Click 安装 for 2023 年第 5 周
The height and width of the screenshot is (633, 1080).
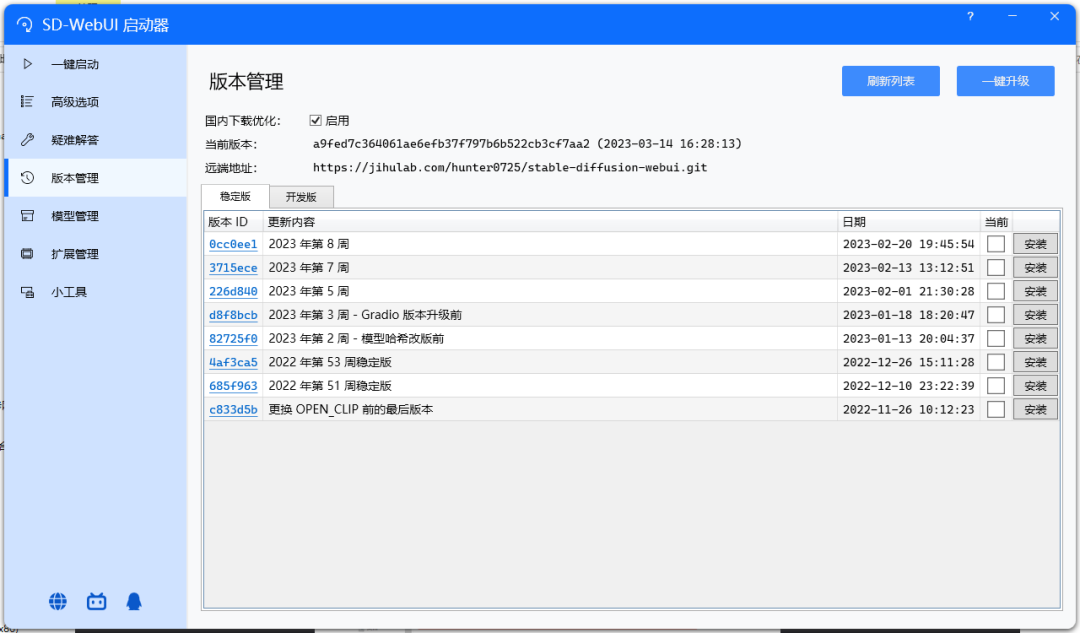[x=1035, y=291]
